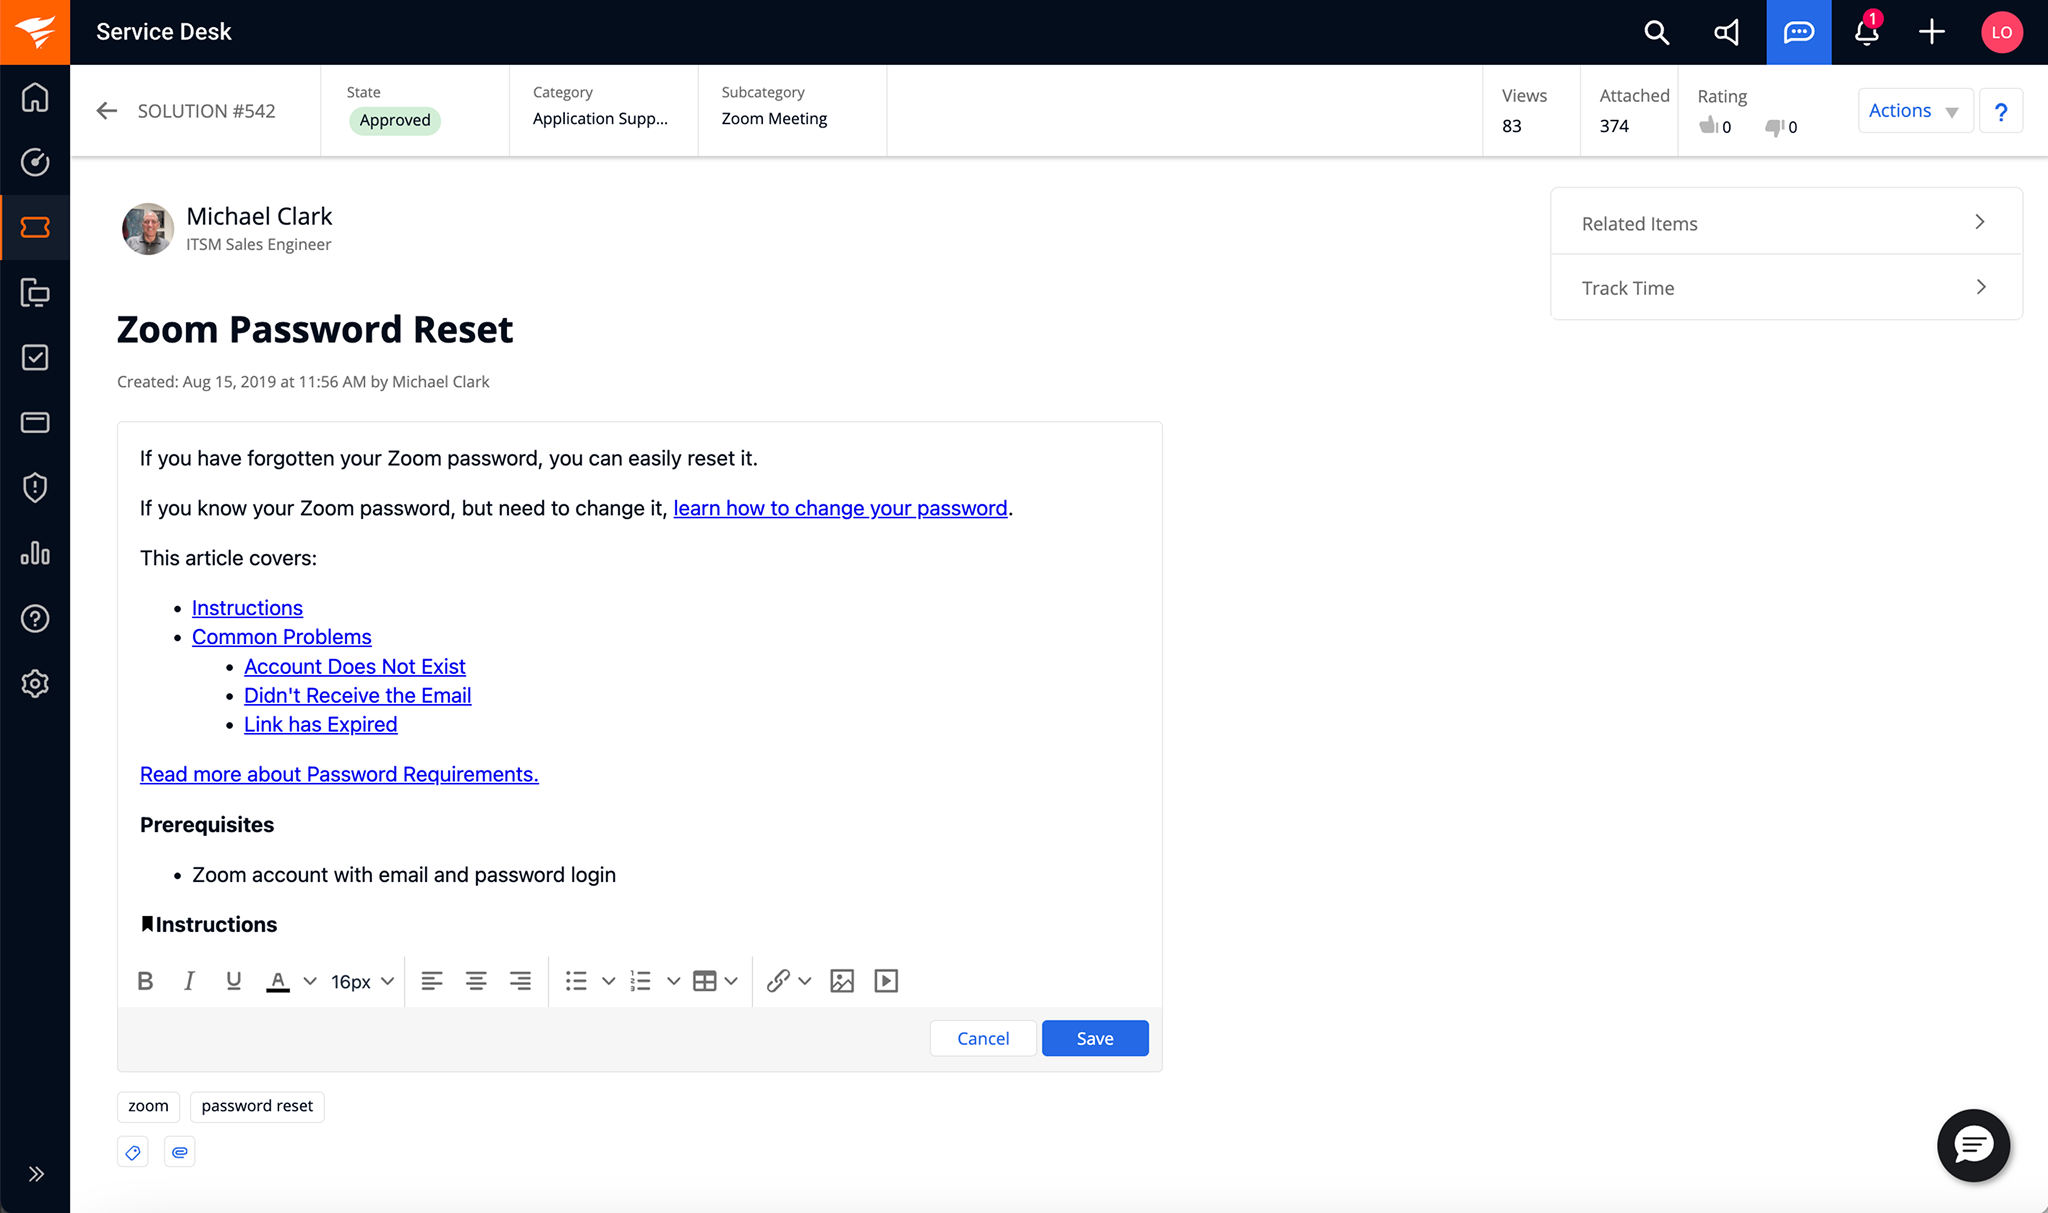Open the live chat bubble widget
Viewport: 2048px width, 1213px height.
pyautogui.click(x=1973, y=1145)
